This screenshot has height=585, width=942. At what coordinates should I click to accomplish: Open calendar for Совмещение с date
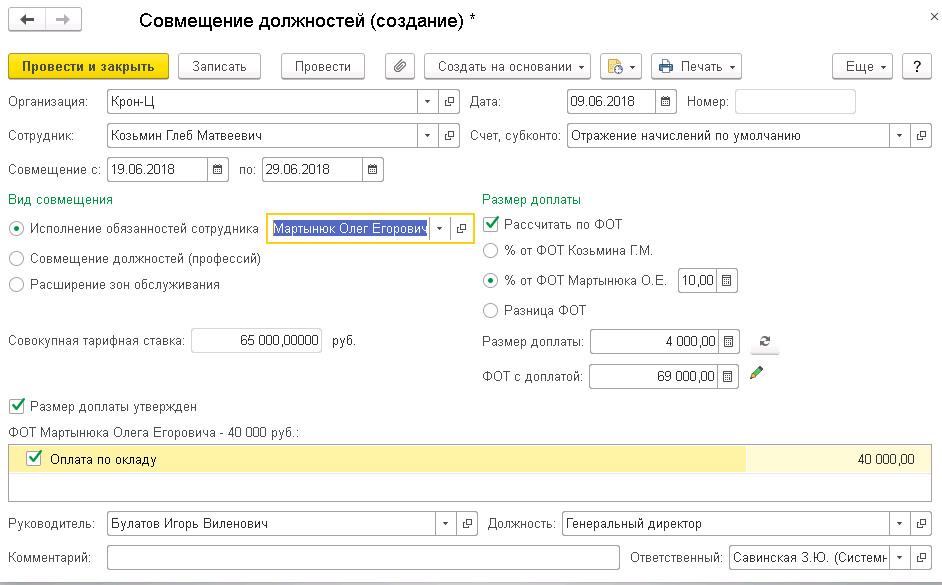pyautogui.click(x=217, y=169)
